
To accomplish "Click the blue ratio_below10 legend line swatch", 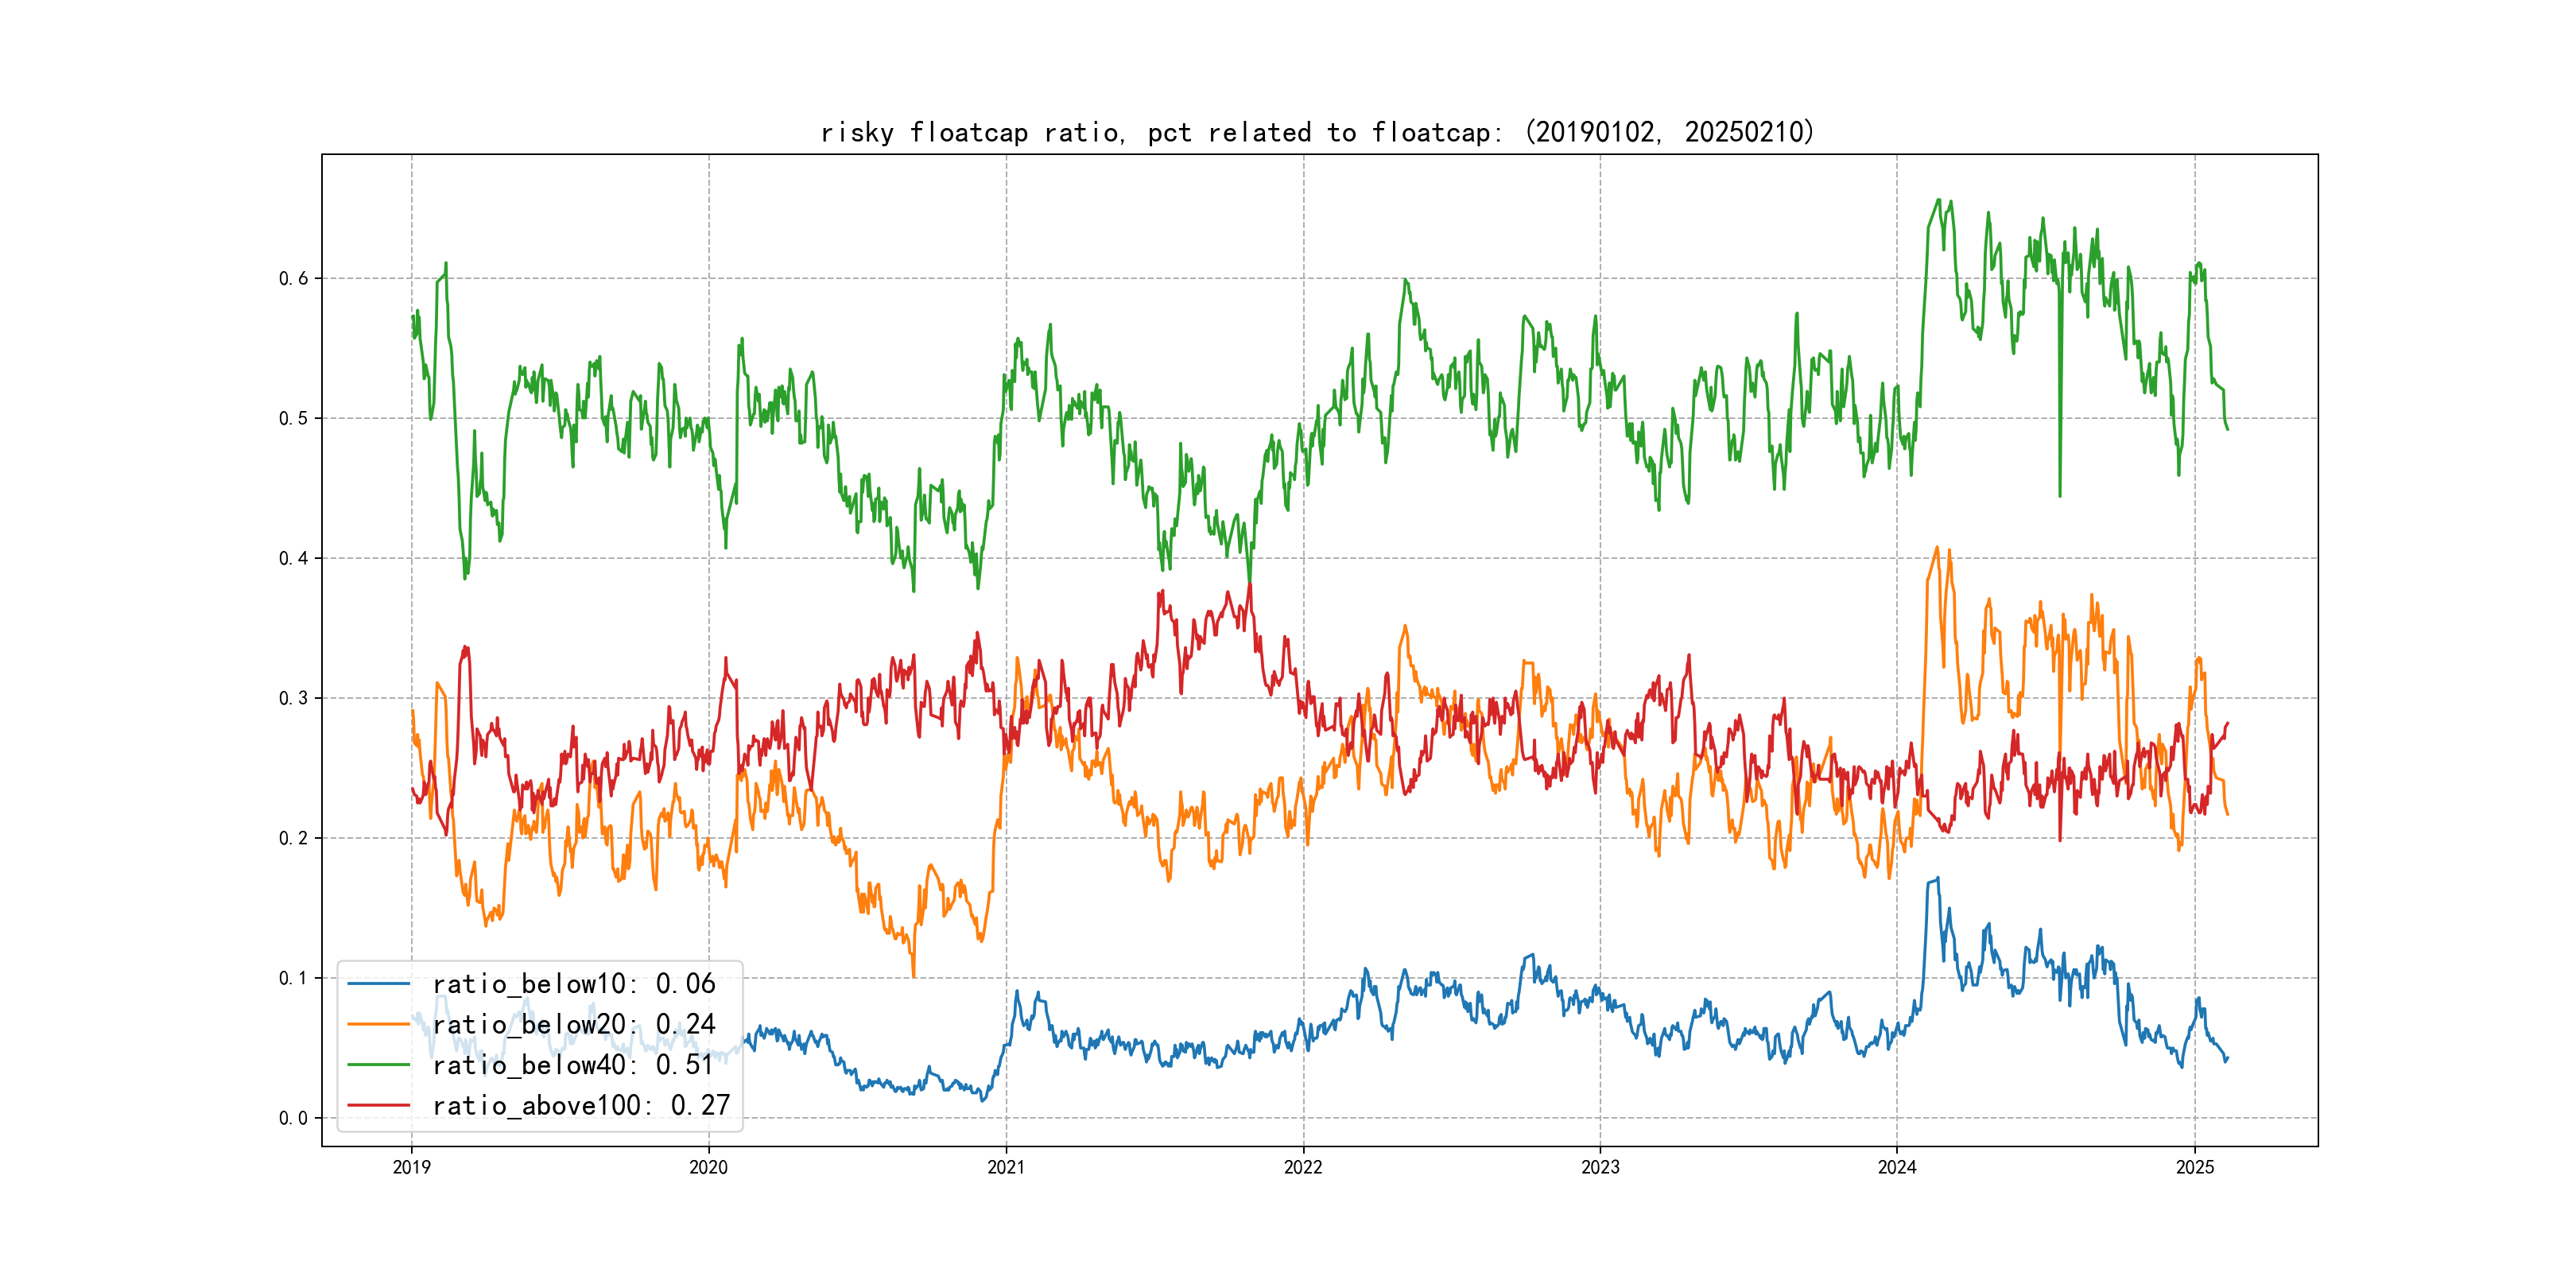I will [x=378, y=984].
